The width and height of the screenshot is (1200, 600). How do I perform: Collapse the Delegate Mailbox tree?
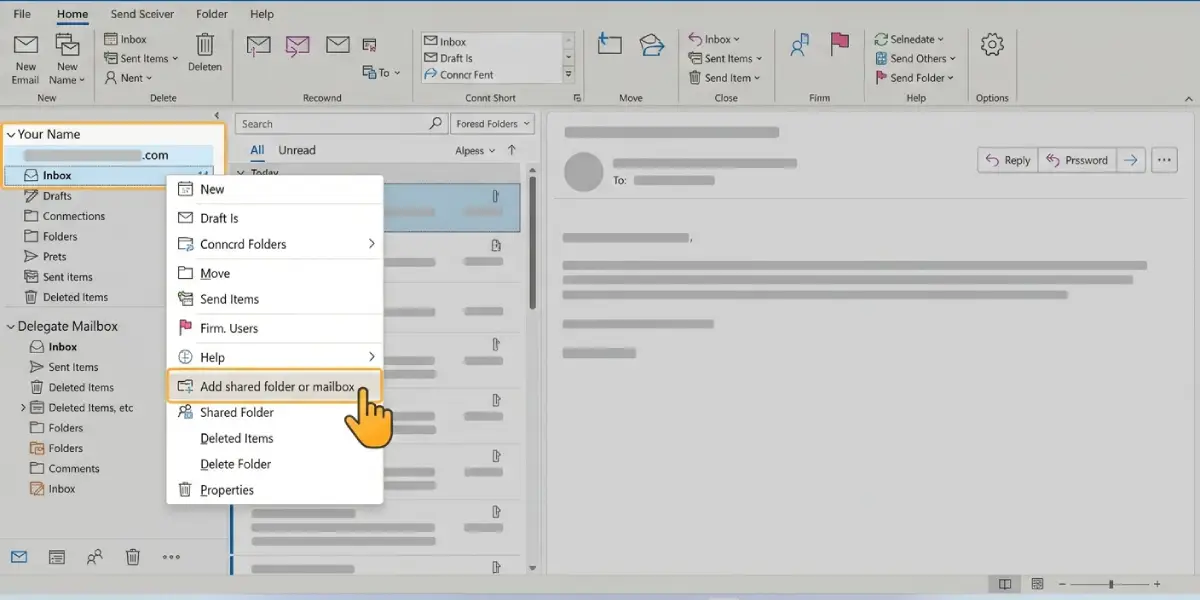click(x=11, y=326)
